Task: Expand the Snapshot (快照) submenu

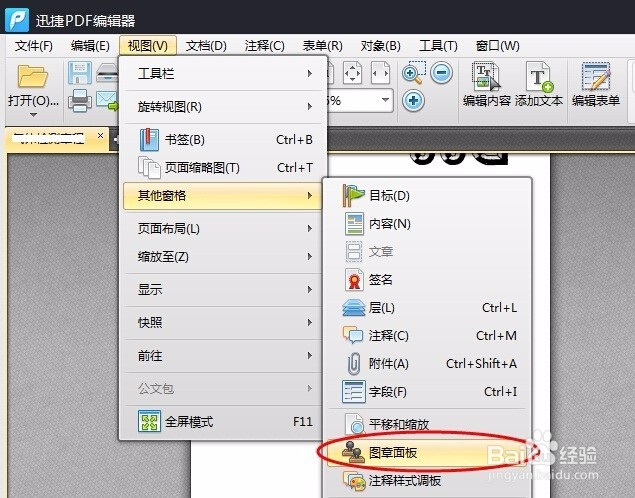Action: [x=225, y=323]
